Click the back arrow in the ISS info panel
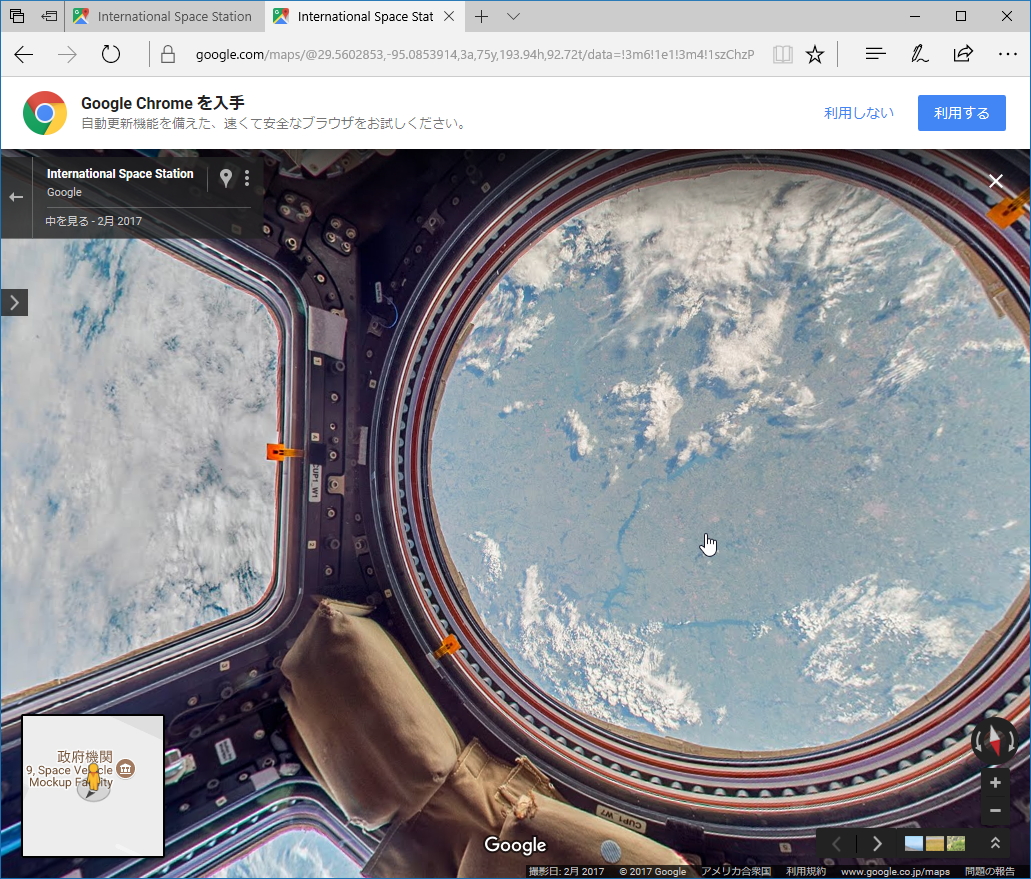 point(16,197)
